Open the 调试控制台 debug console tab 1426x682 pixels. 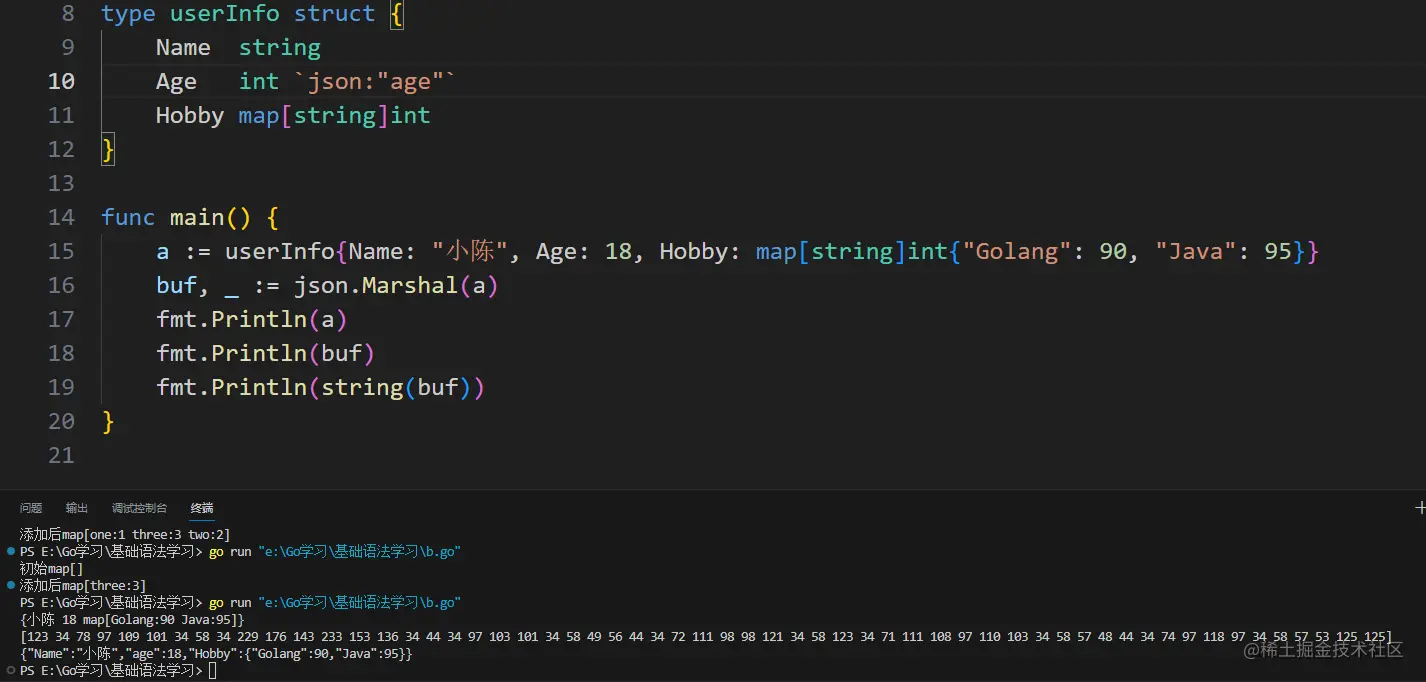140,508
